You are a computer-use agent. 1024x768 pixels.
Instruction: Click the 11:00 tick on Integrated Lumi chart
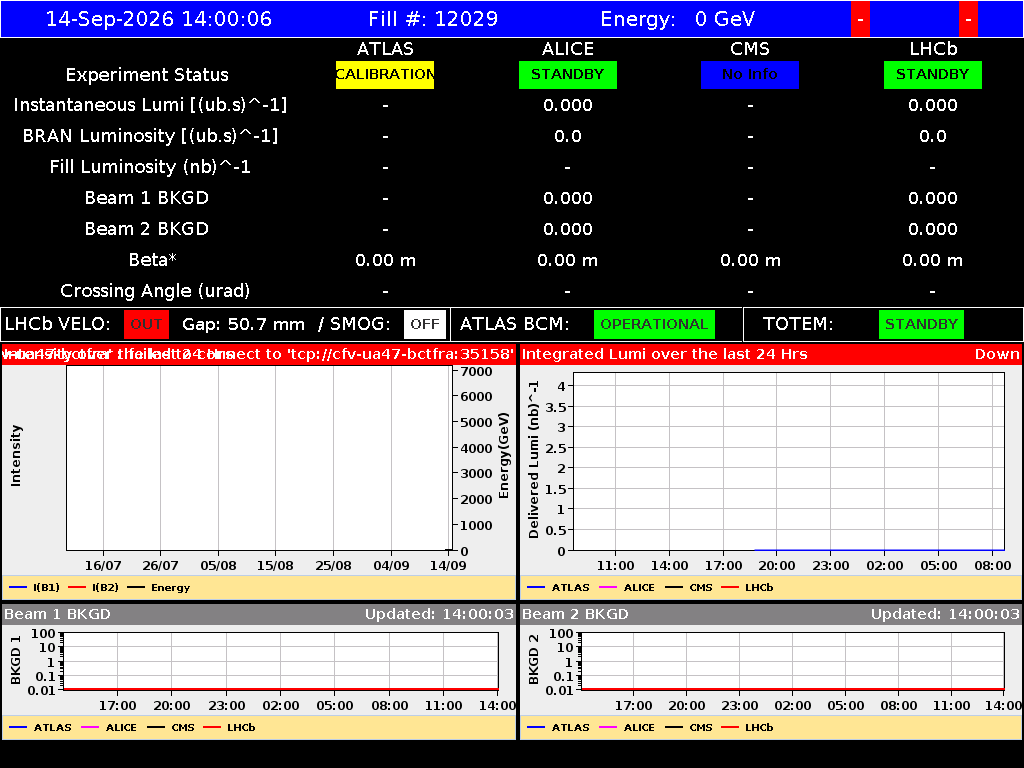(615, 566)
